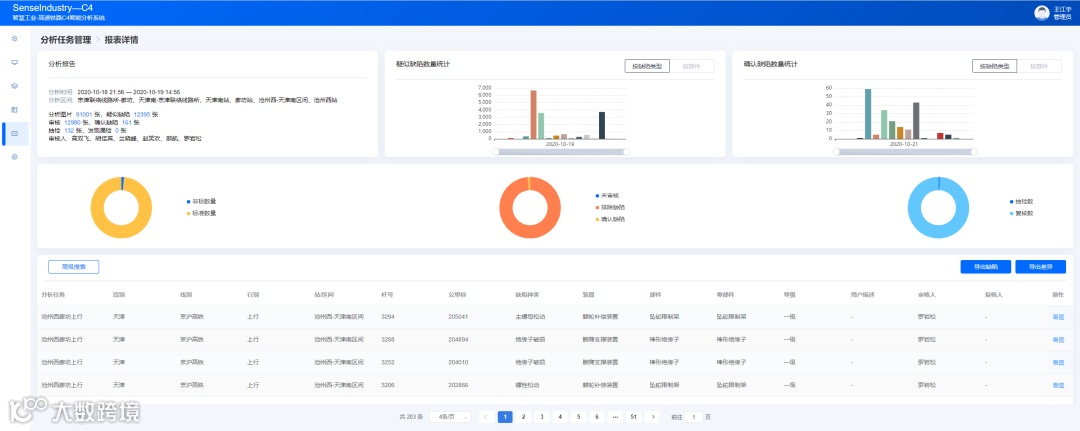
Task: Select page 6 in pagination
Action: click(x=597, y=417)
